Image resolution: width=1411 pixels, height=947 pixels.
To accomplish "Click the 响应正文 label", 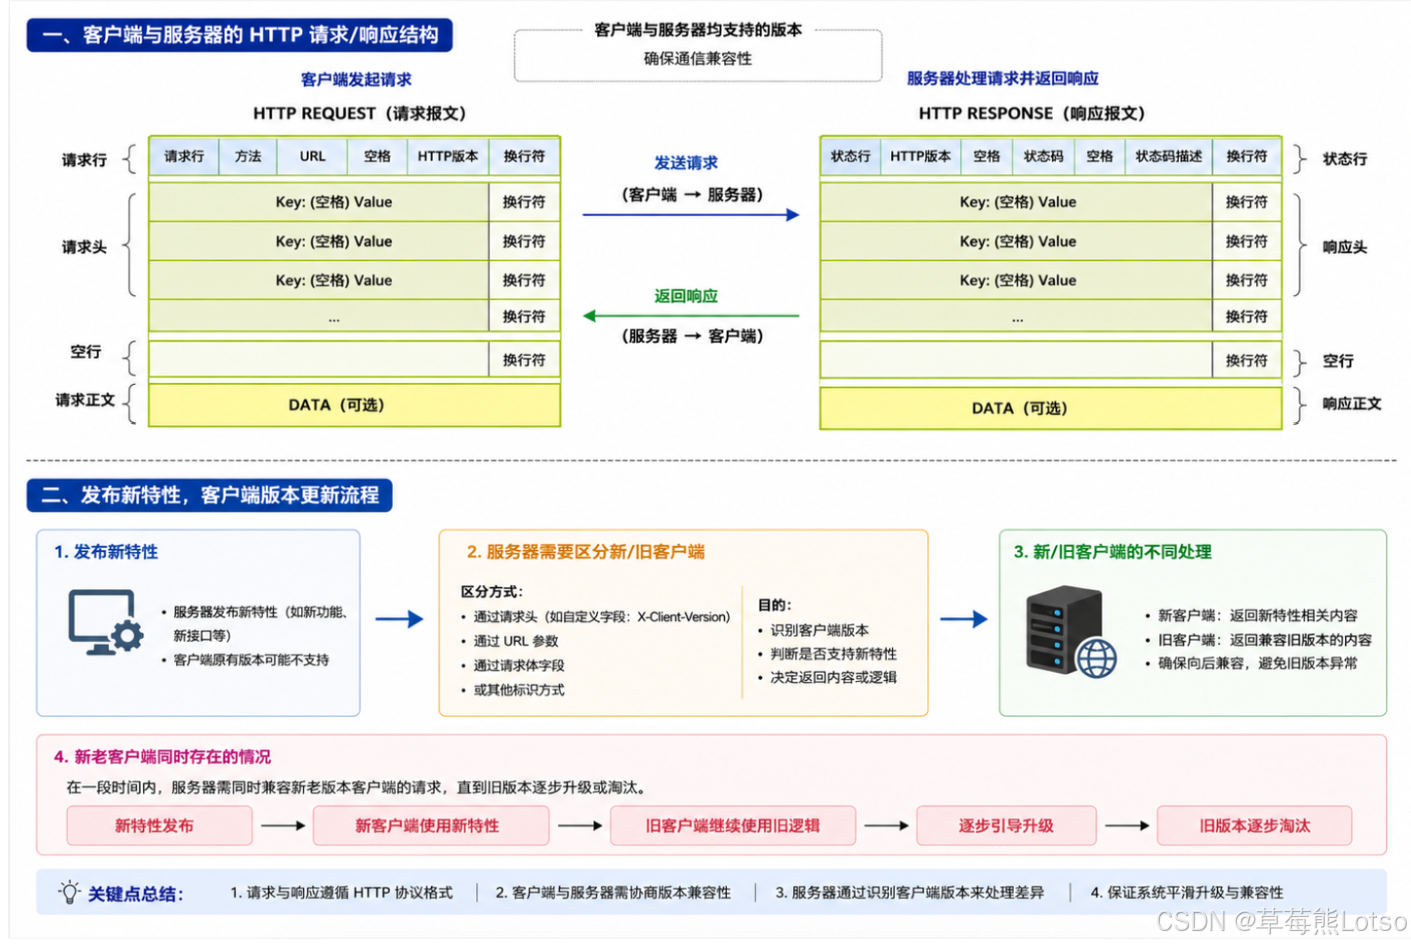I will coord(1351,403).
